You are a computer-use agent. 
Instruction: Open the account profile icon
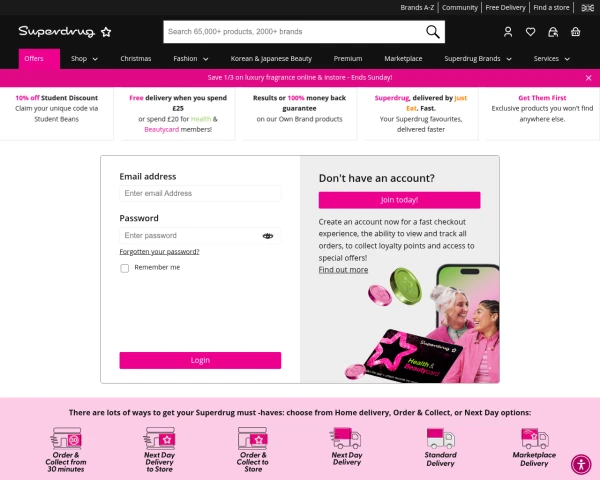click(x=508, y=32)
